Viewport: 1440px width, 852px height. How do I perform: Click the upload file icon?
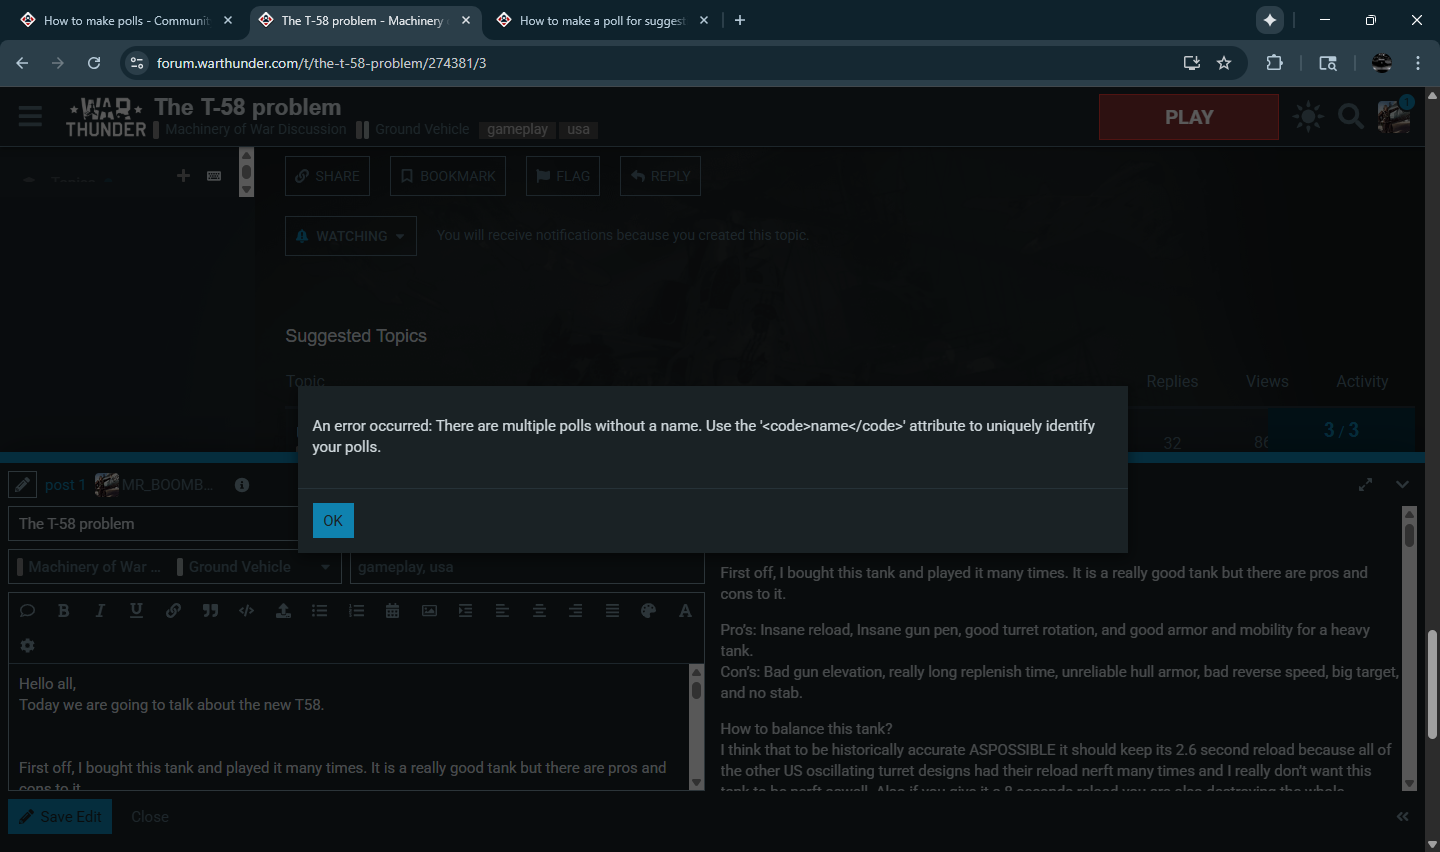click(283, 611)
